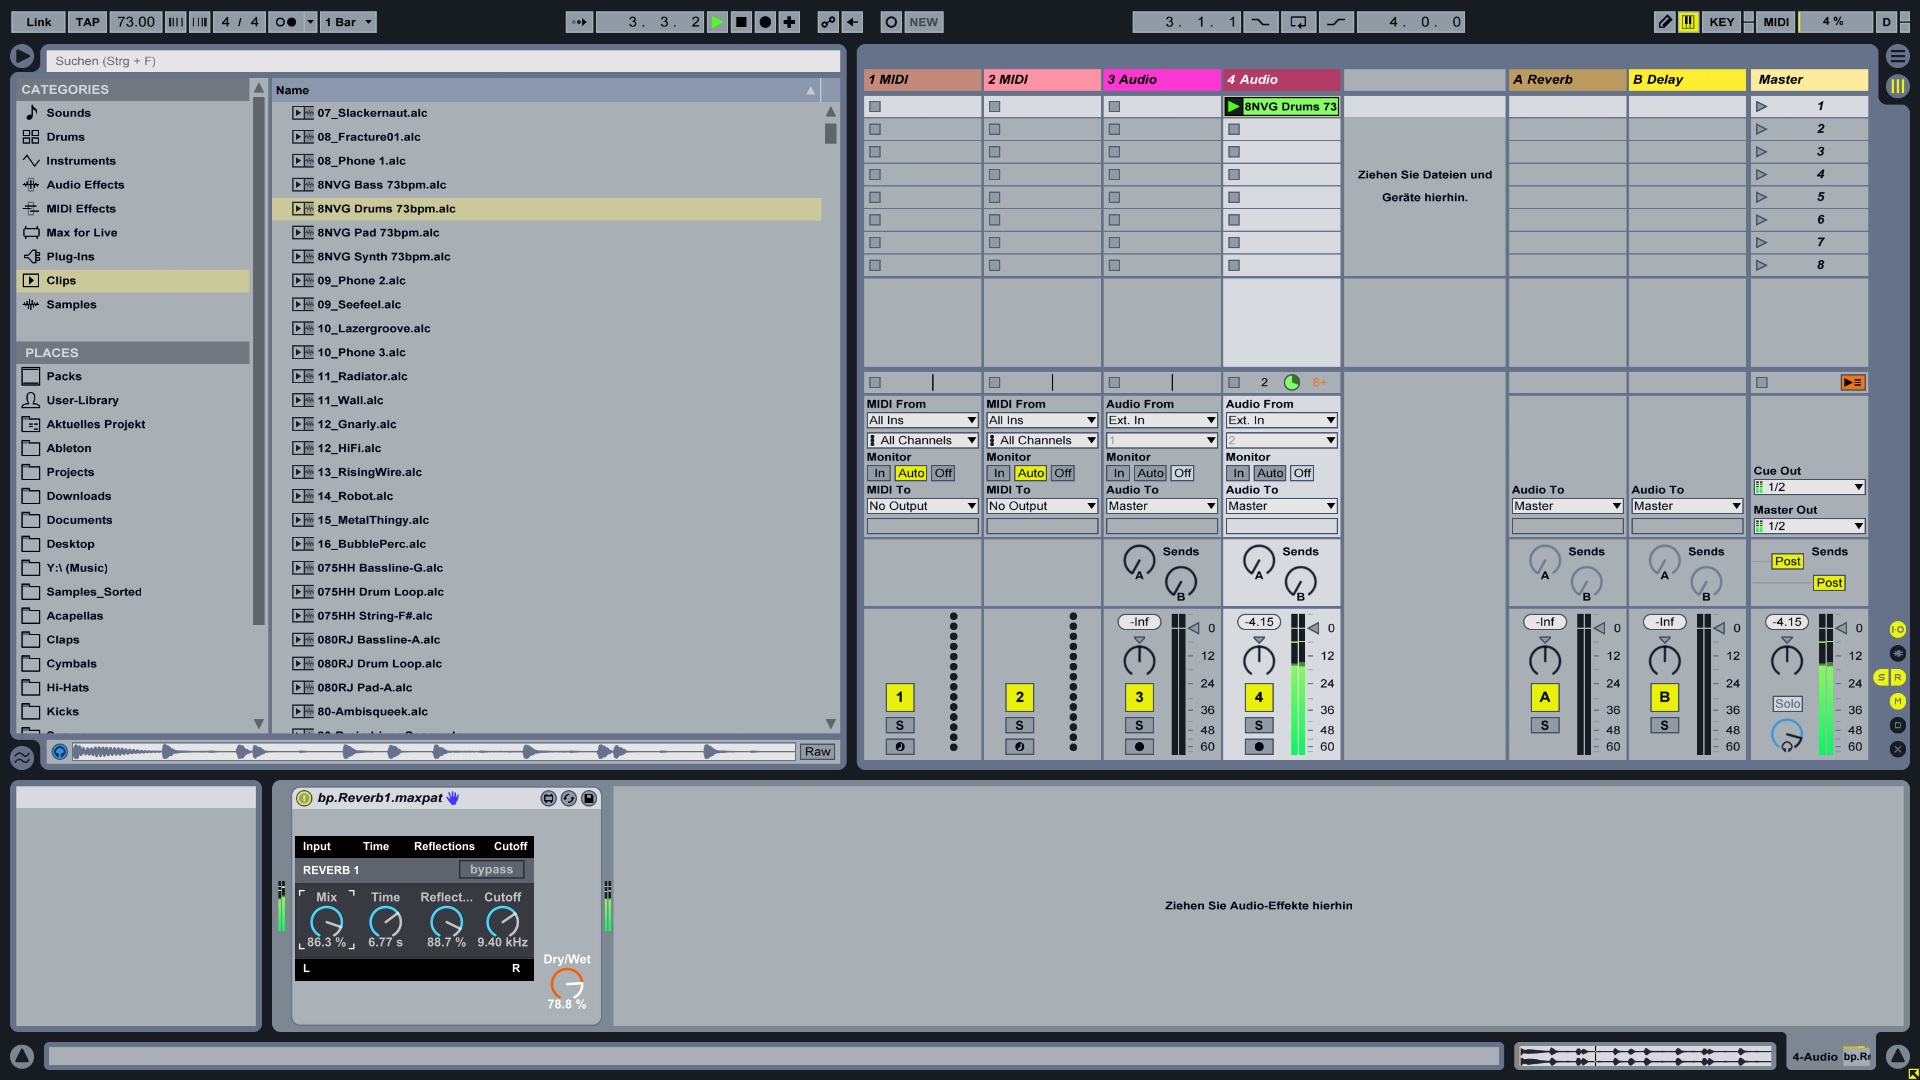Click the Back to Arrangement button

tap(1852, 382)
